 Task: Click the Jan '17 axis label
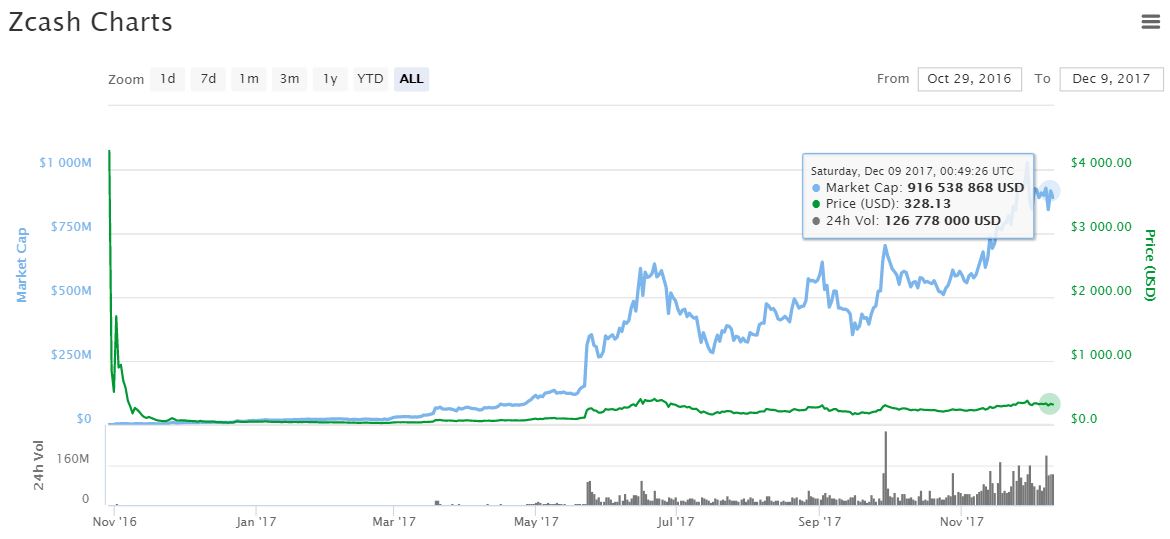[x=256, y=522]
